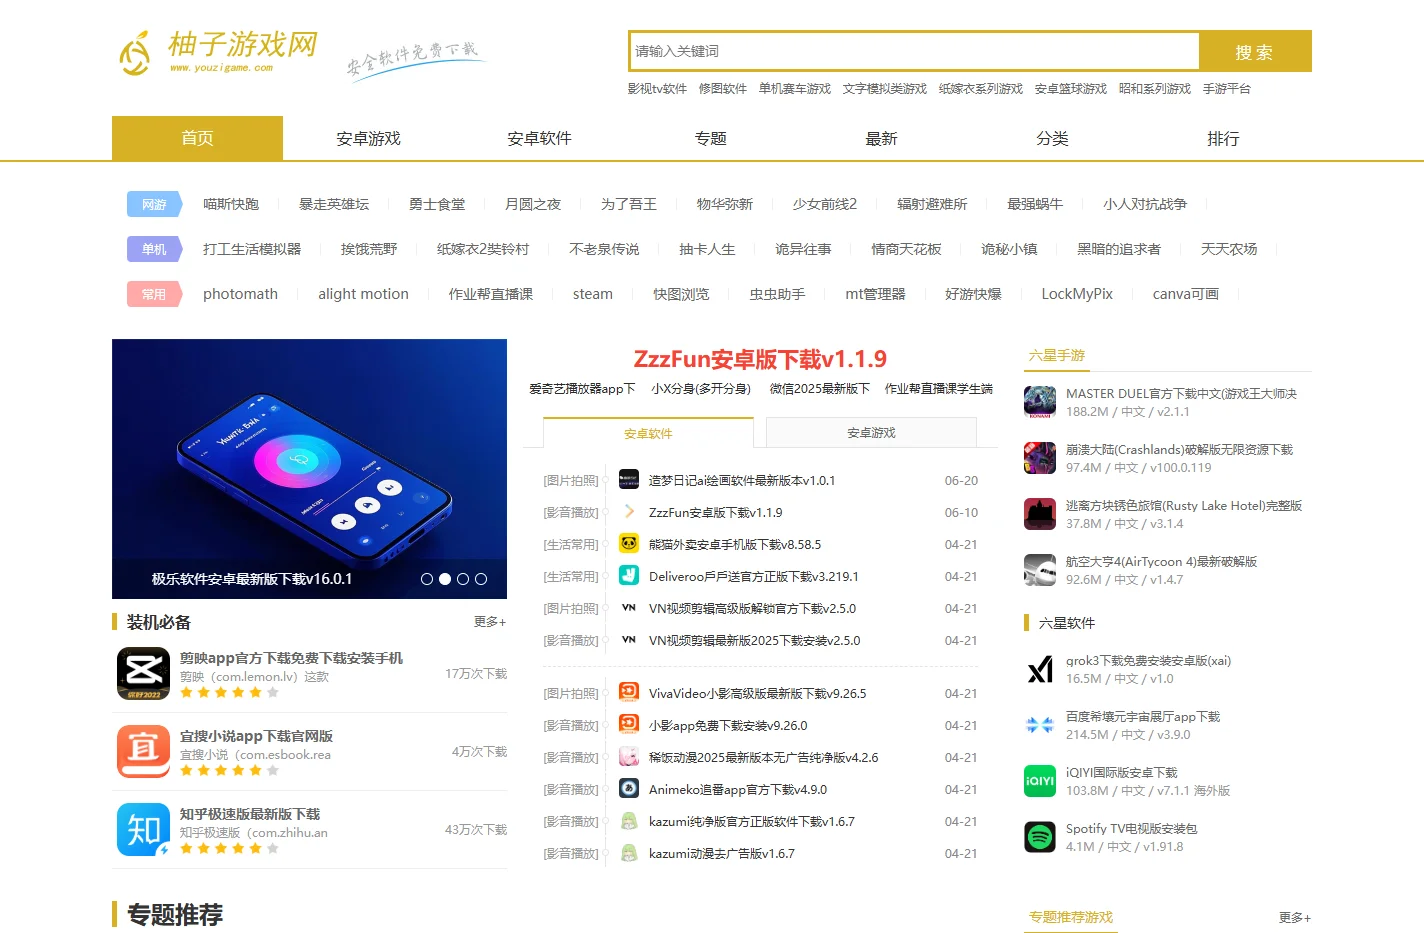
Task: Open the 专题 navigation item
Action: (710, 138)
